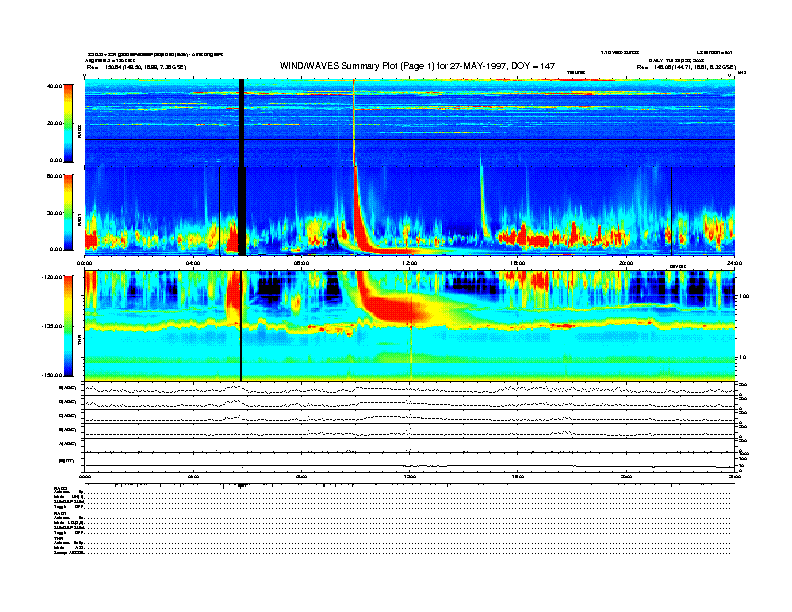Click the black data gap in RAD1 spectrogram
The width and height of the screenshot is (792, 612).
242,211
